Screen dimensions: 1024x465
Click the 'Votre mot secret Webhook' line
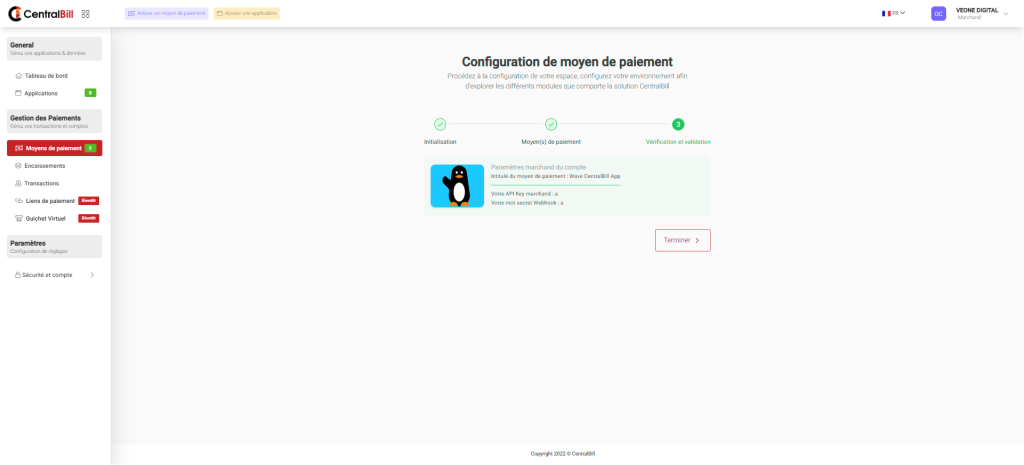pyautogui.click(x=526, y=203)
